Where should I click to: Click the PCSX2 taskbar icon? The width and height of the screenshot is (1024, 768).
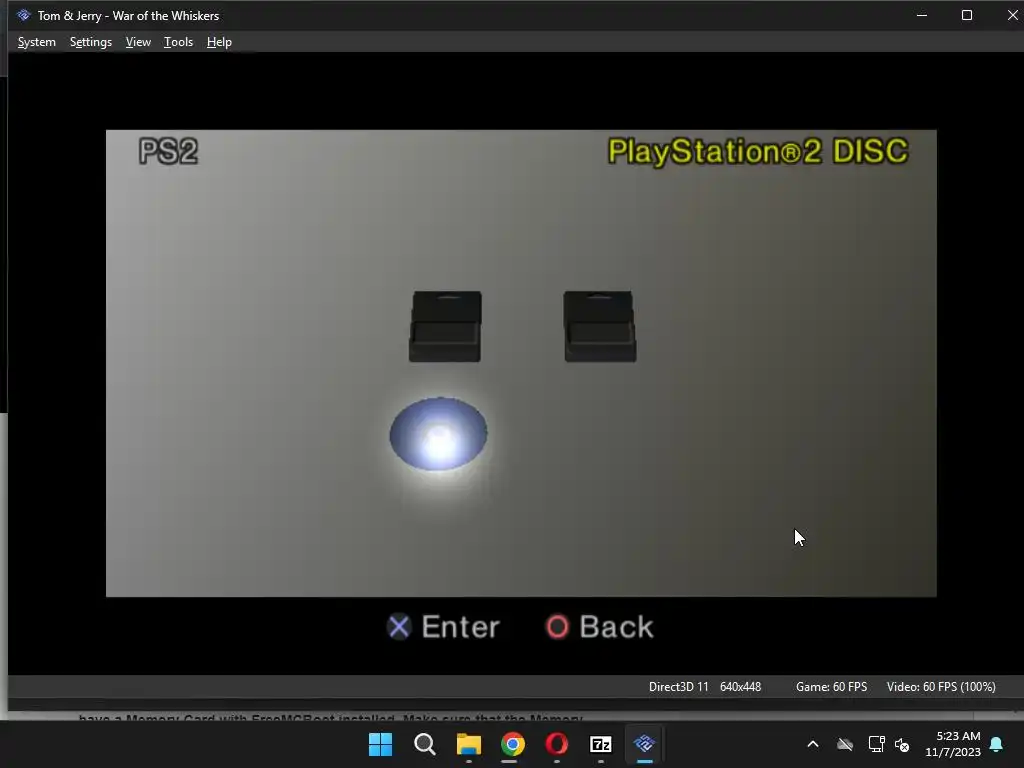click(645, 744)
